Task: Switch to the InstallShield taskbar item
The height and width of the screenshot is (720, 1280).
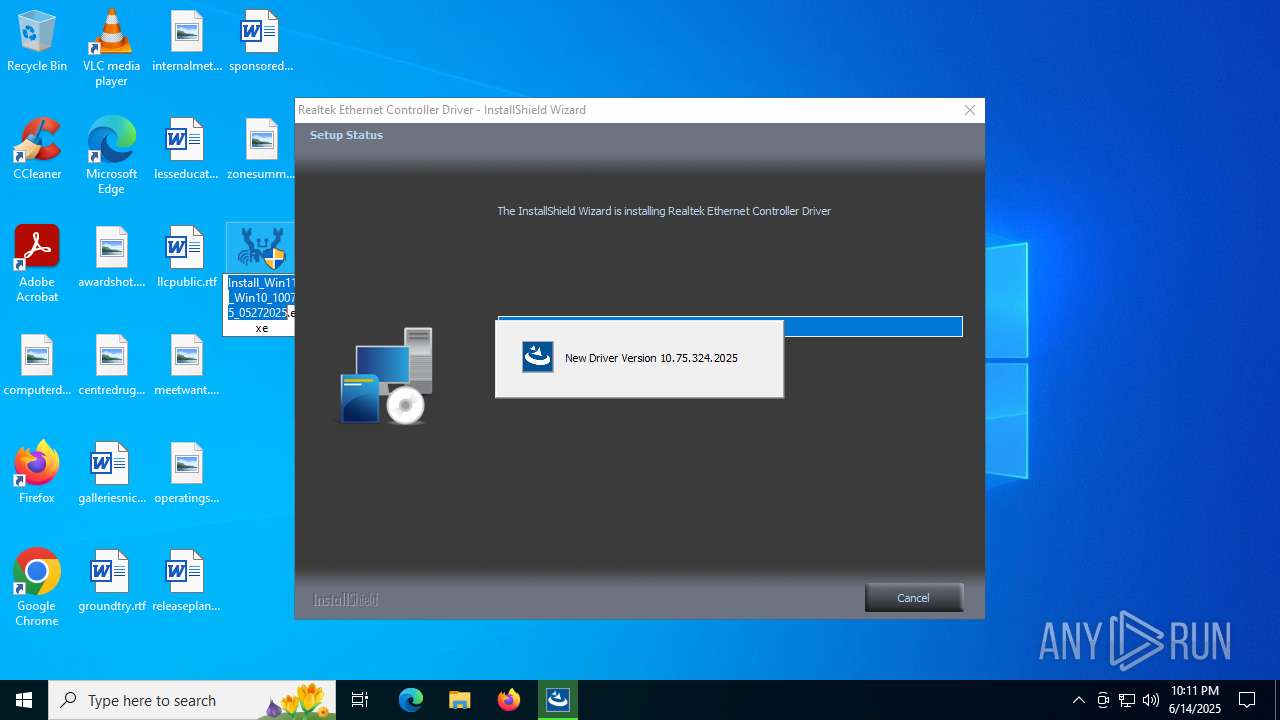Action: pyautogui.click(x=558, y=700)
